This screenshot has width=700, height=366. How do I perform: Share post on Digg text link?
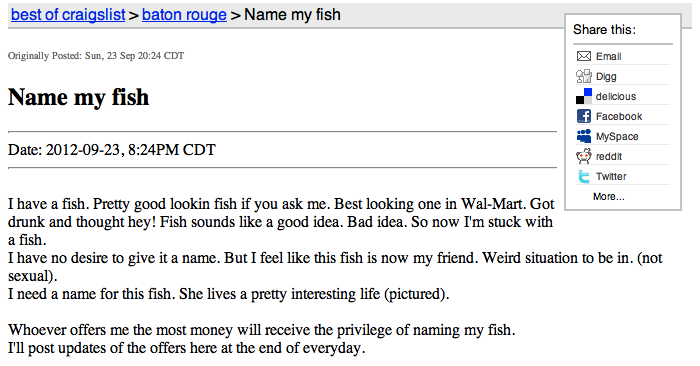point(606,76)
